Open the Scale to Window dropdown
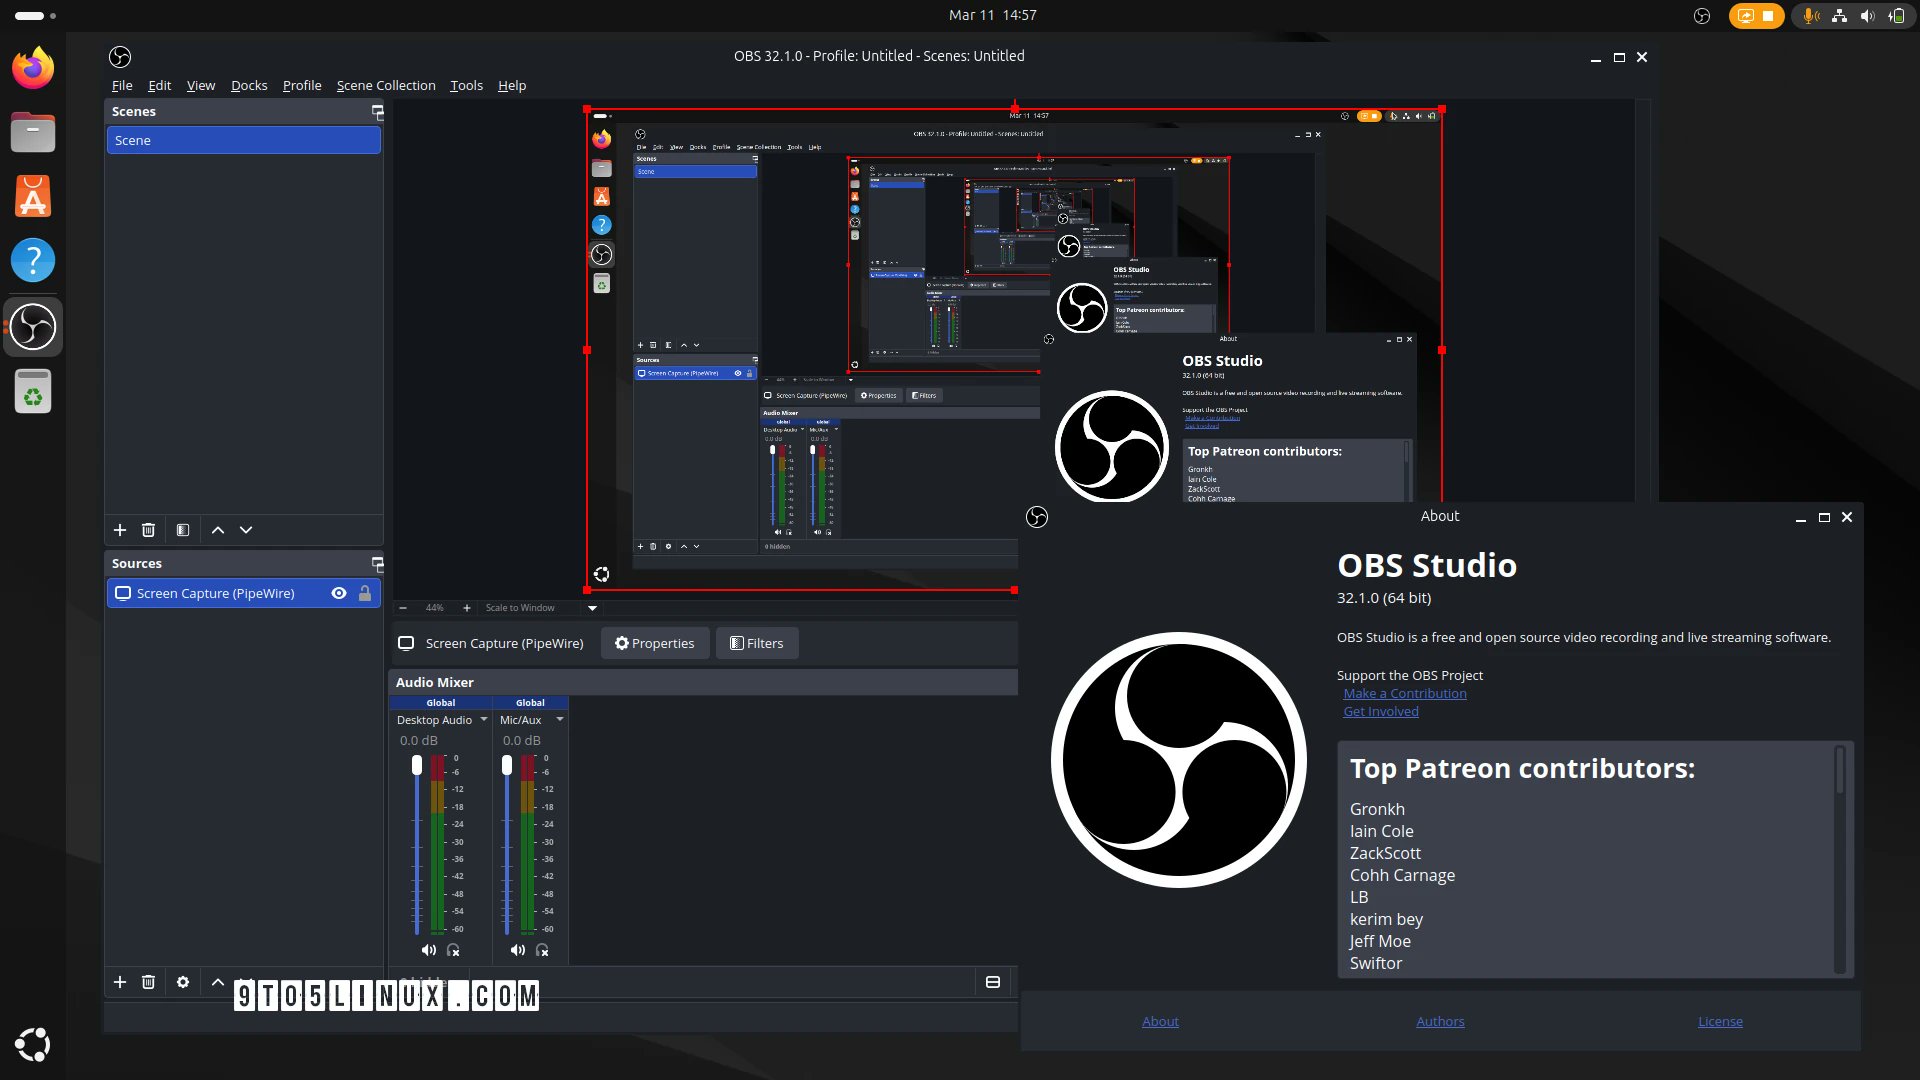Screen dimensions: 1920x1080 click(592, 608)
